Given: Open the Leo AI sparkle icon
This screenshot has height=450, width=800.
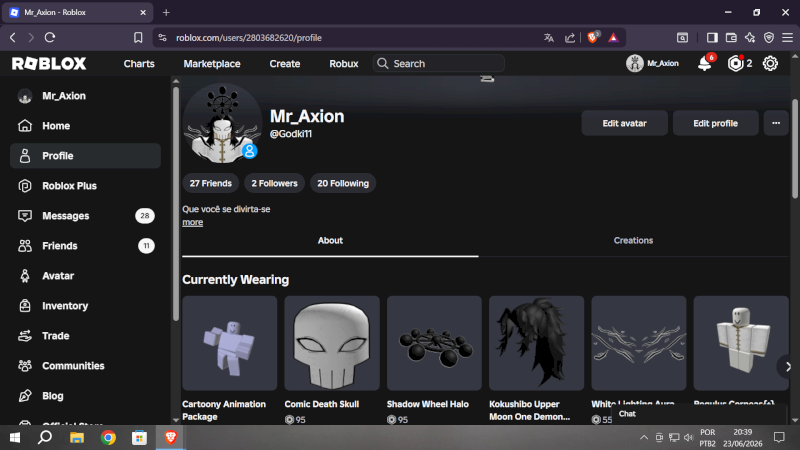Looking at the screenshot, I should [750, 38].
